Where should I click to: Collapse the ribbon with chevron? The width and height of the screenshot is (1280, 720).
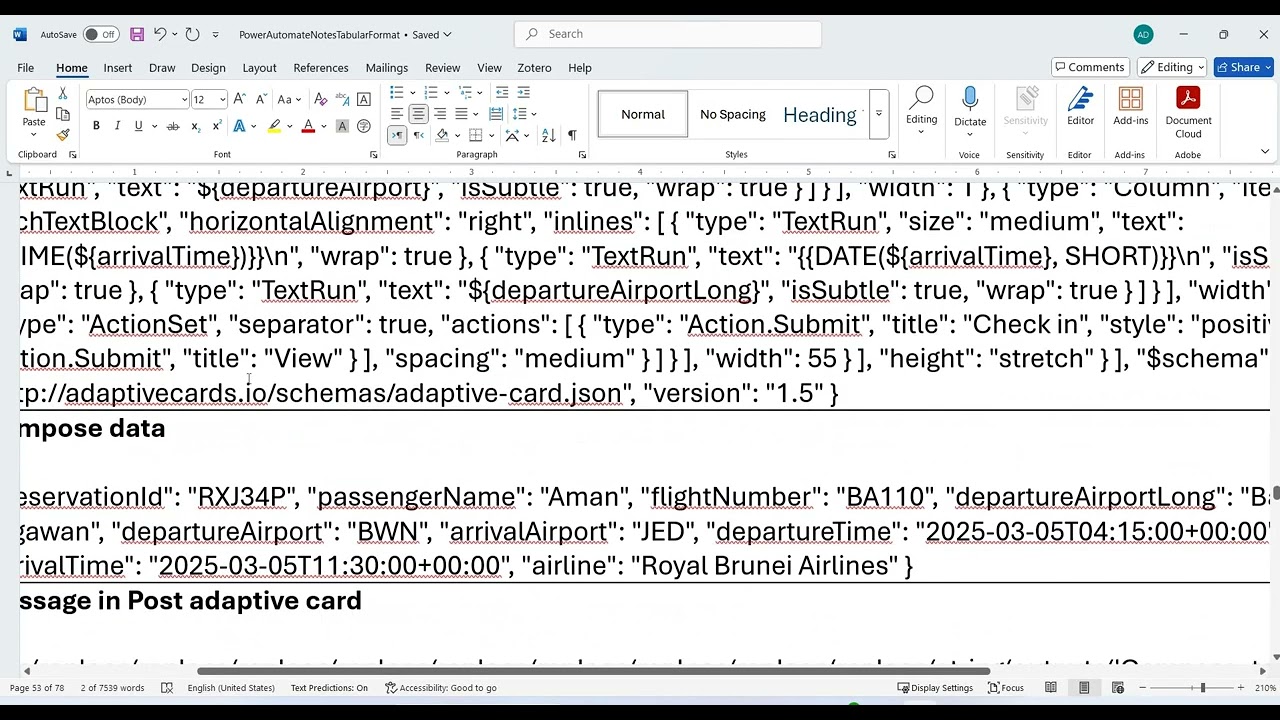coord(1264,152)
